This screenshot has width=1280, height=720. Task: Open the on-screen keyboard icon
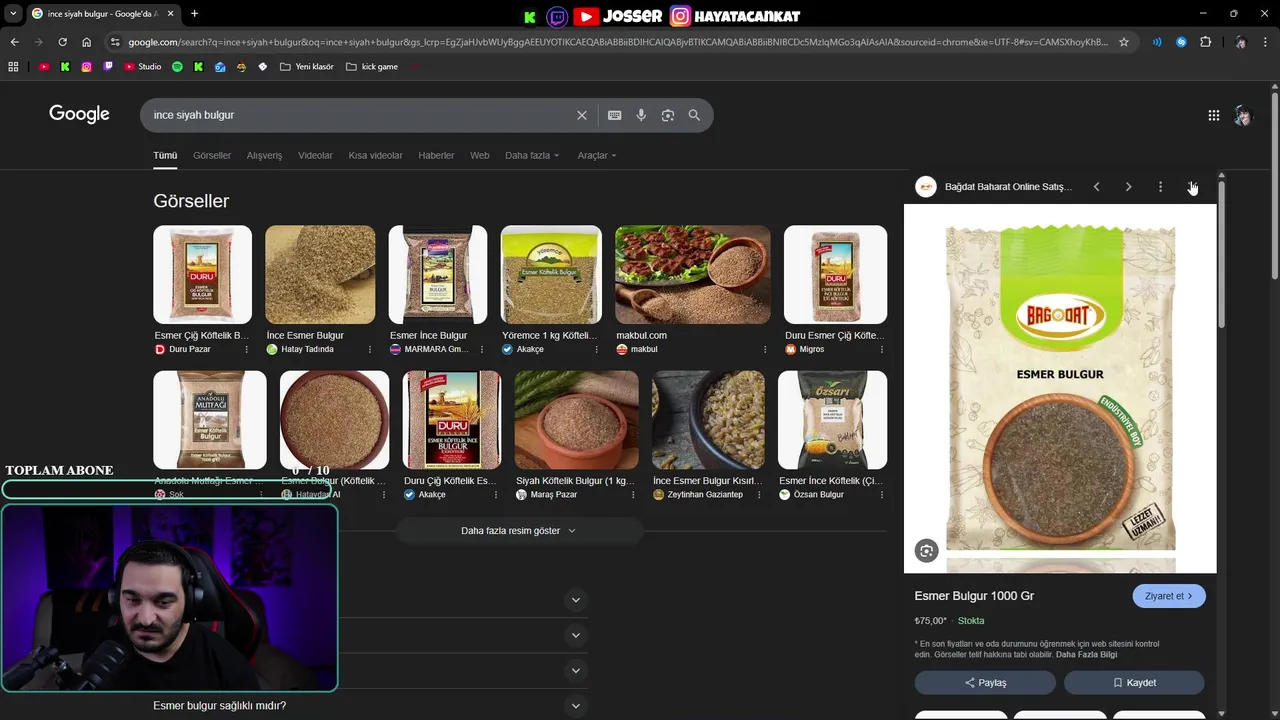614,115
